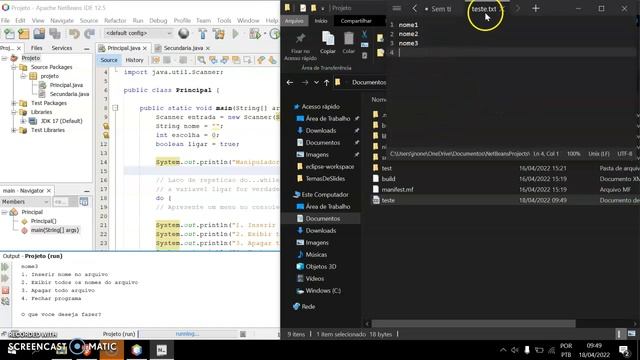The width and height of the screenshot is (640, 360).
Task: Open the Compartilhar ribbon tab
Action: point(356,21)
